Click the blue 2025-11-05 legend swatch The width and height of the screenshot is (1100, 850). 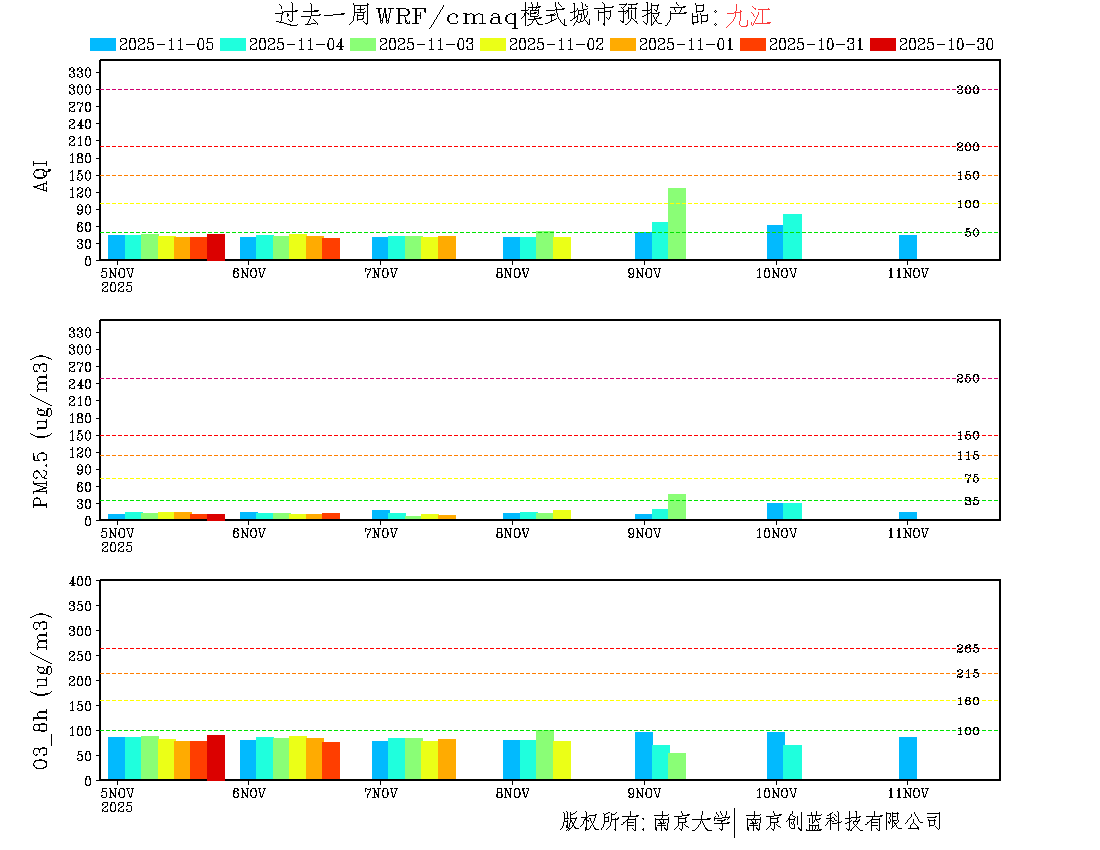(x=103, y=44)
